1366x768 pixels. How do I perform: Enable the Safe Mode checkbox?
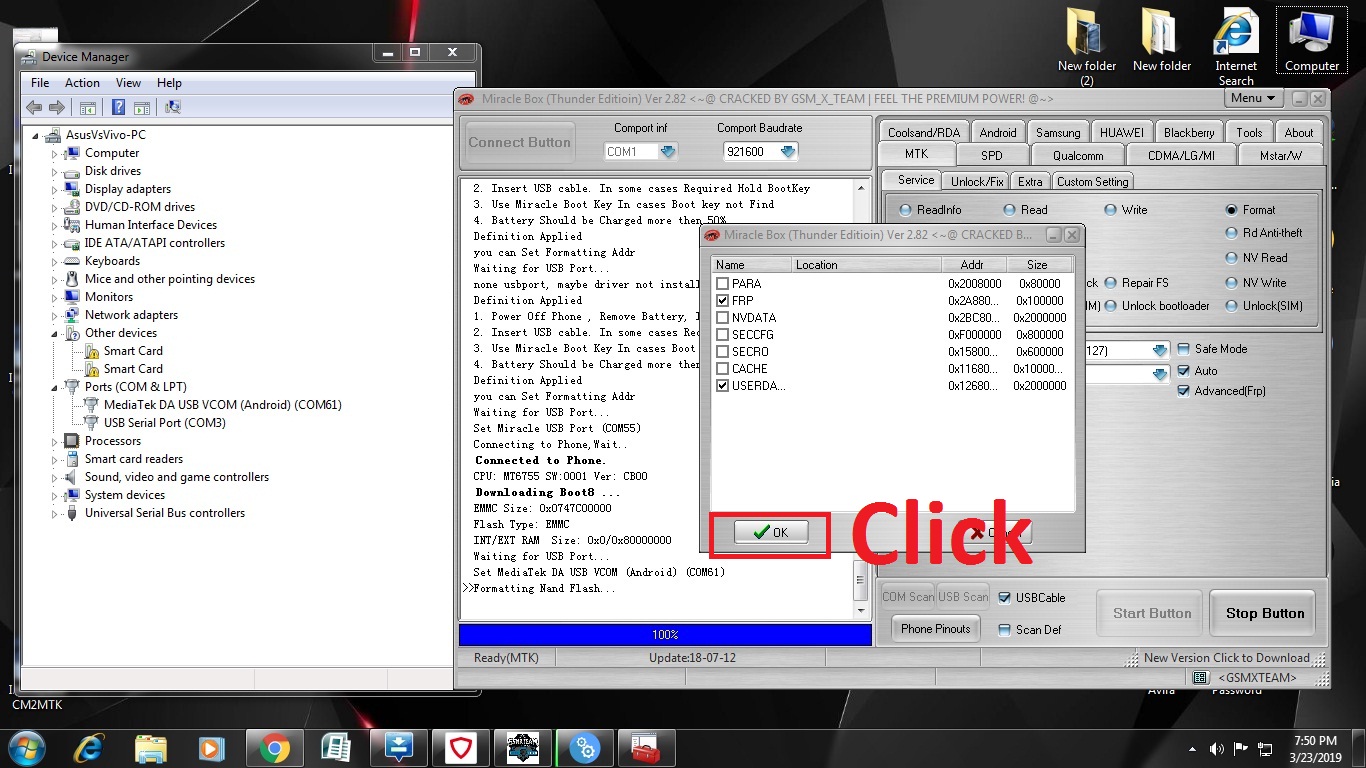click(x=1184, y=349)
